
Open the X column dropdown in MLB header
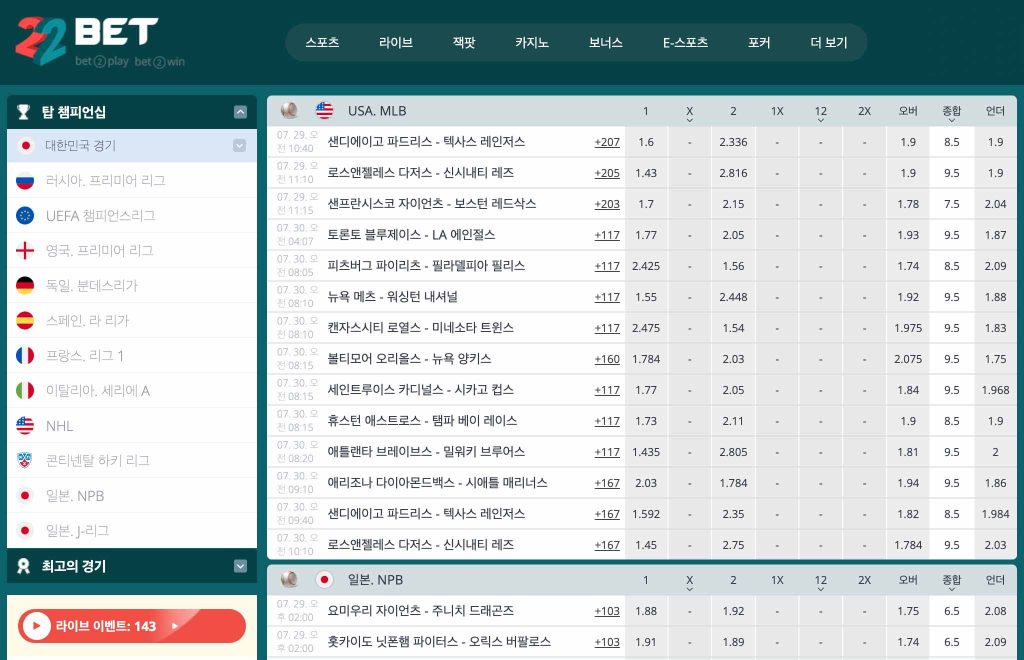690,120
